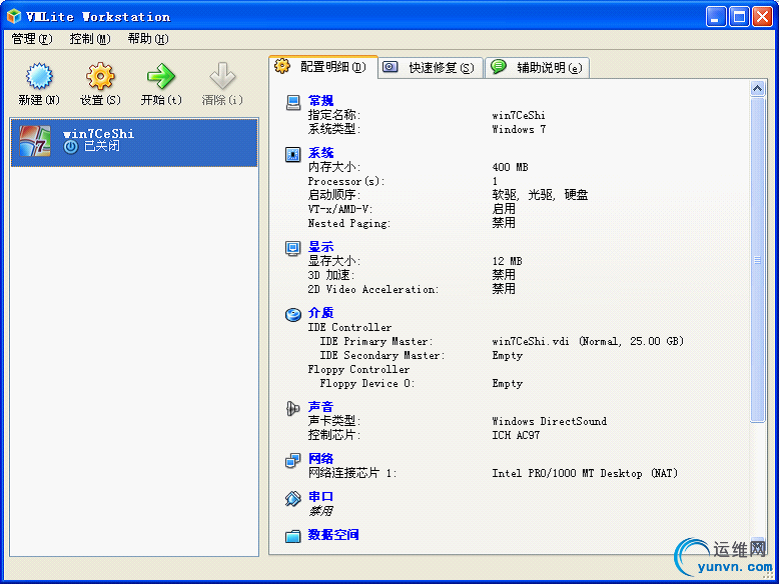Close the VMLite Workstation window
Image resolution: width=779 pixels, height=584 pixels.
762,16
